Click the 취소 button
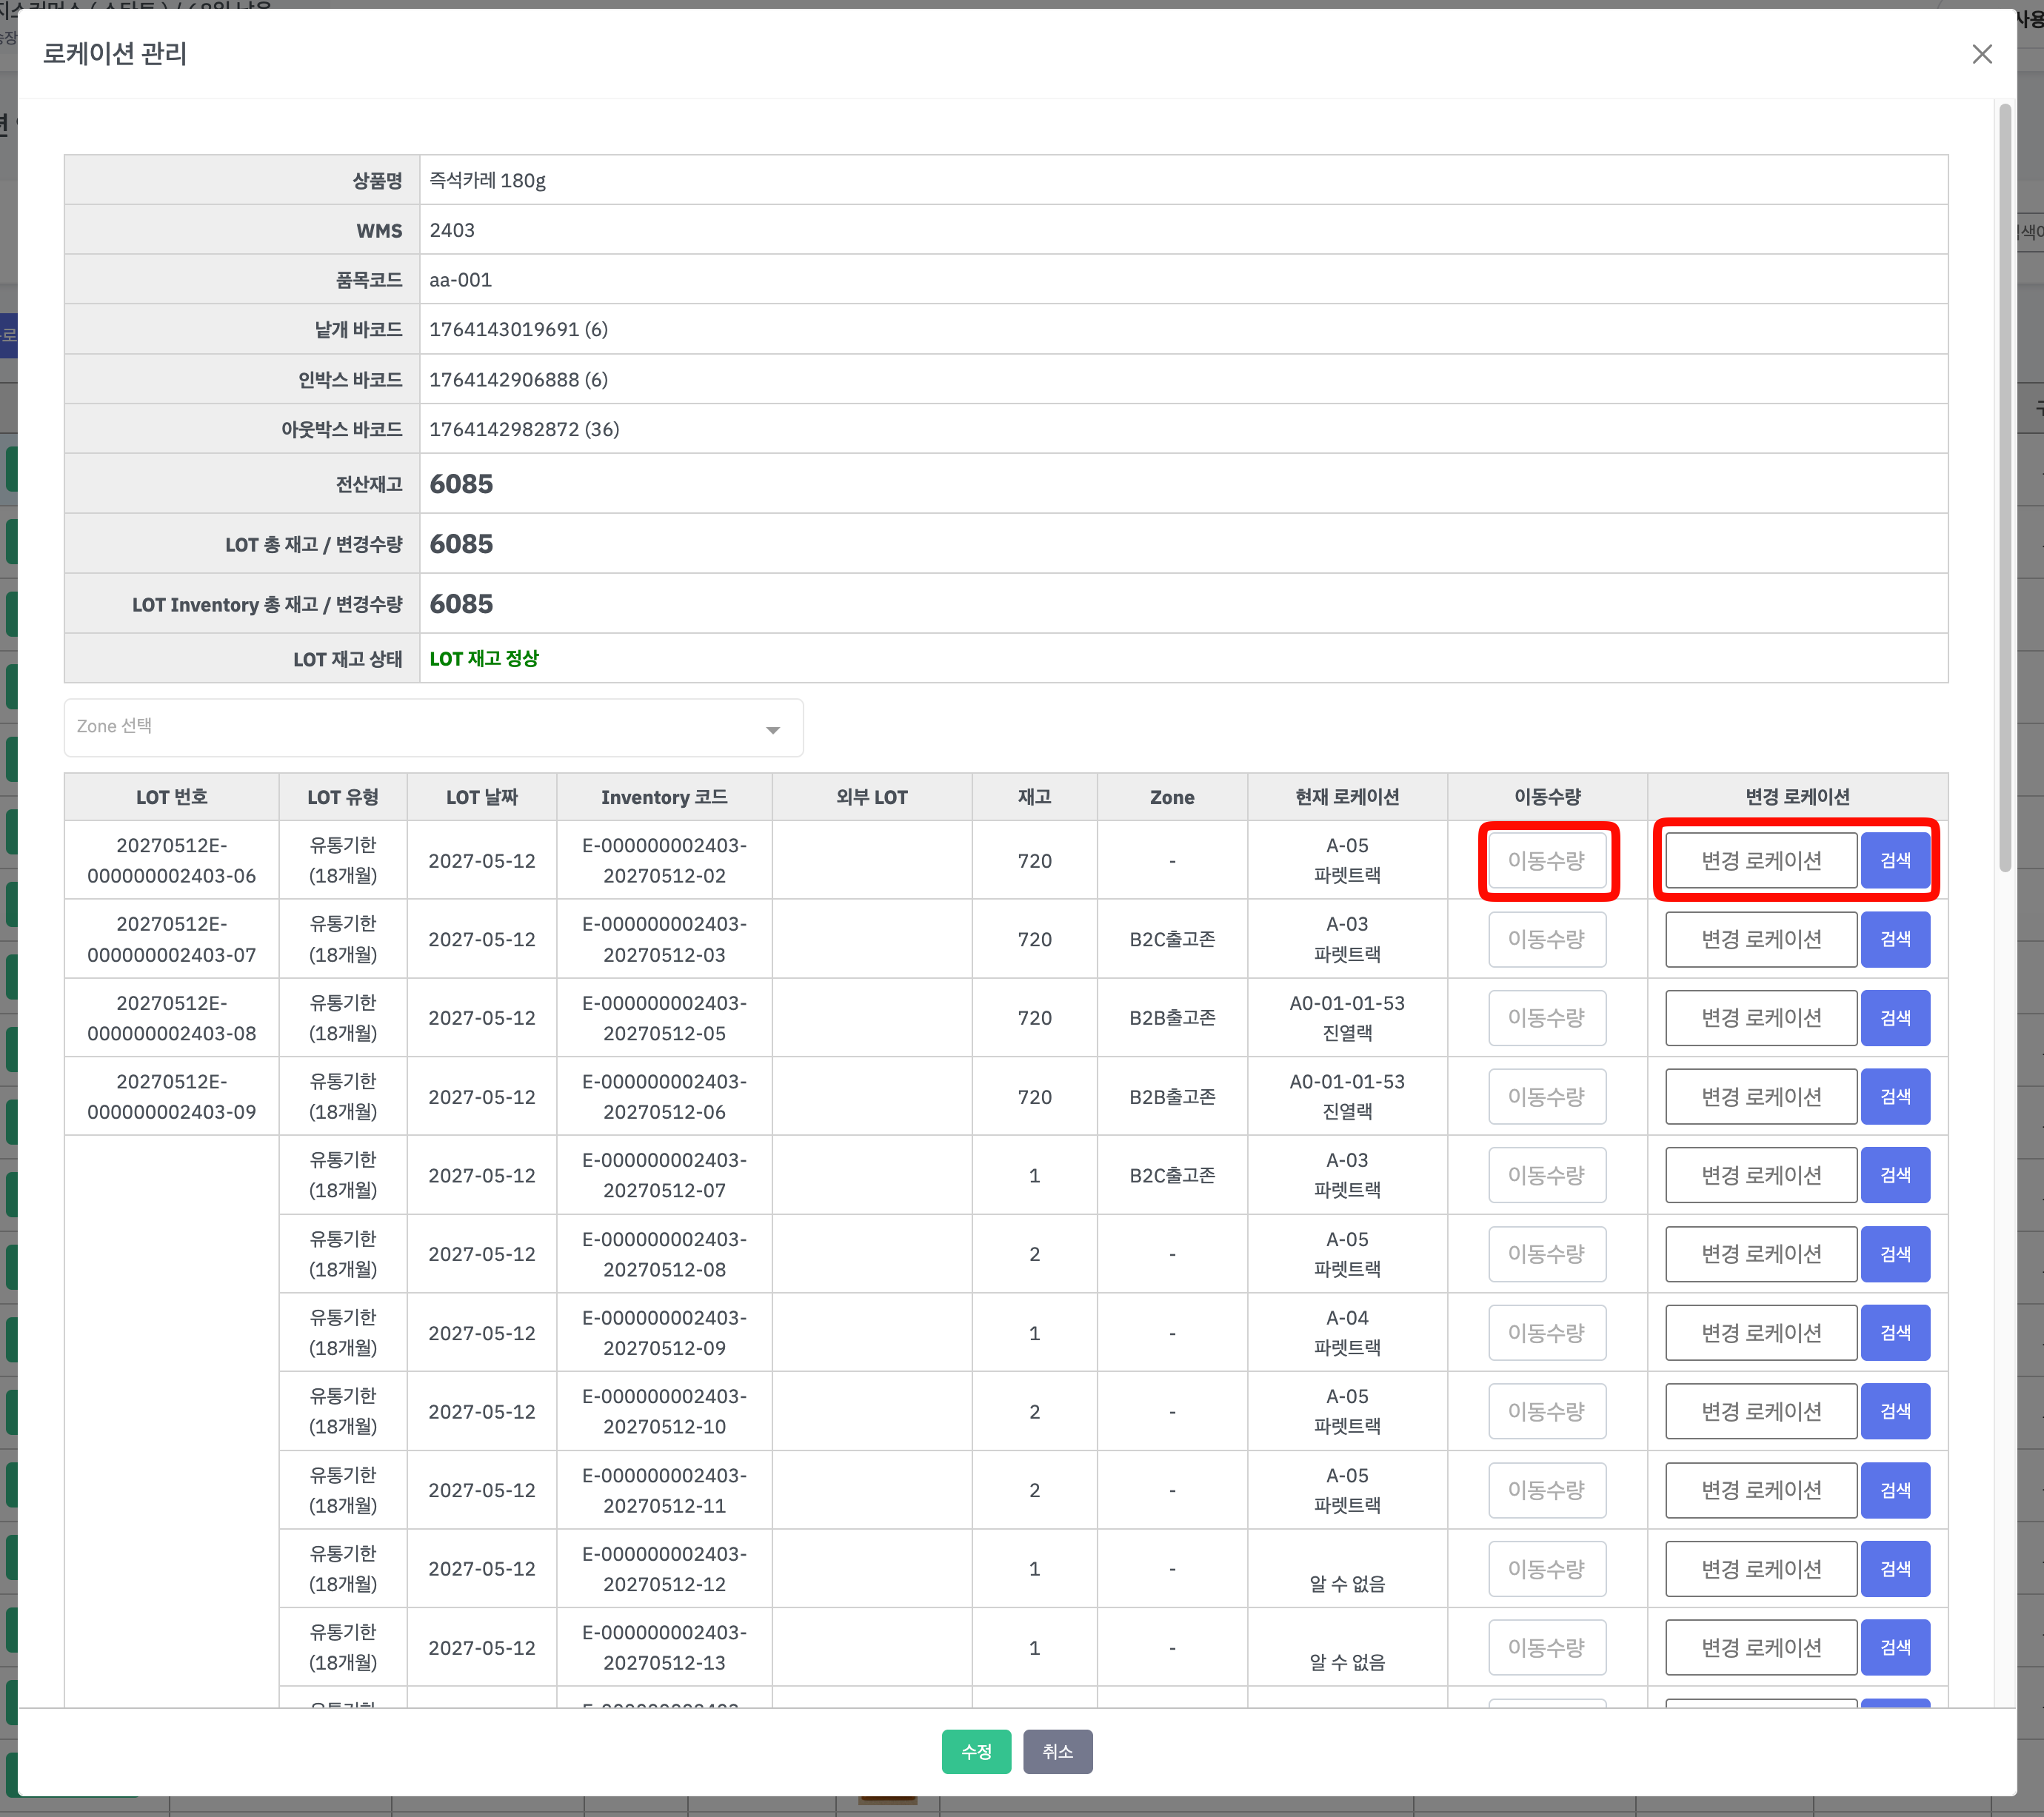 (x=1057, y=1751)
